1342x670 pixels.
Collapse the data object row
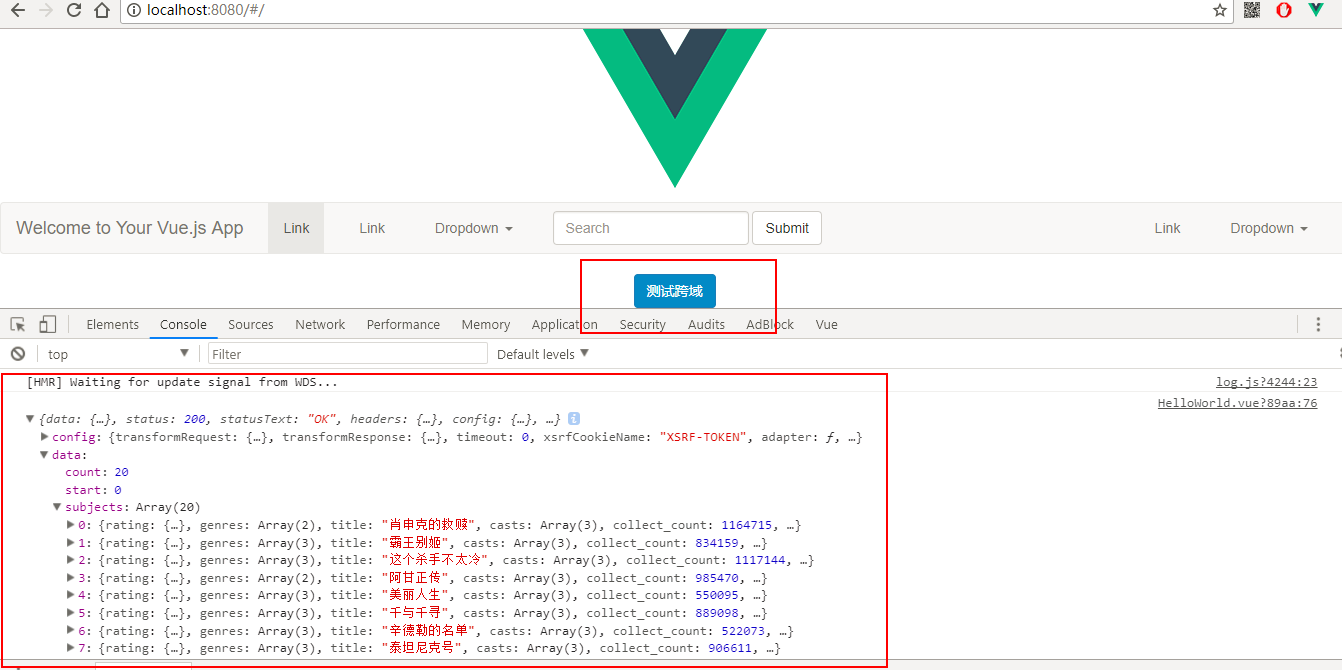[44, 455]
